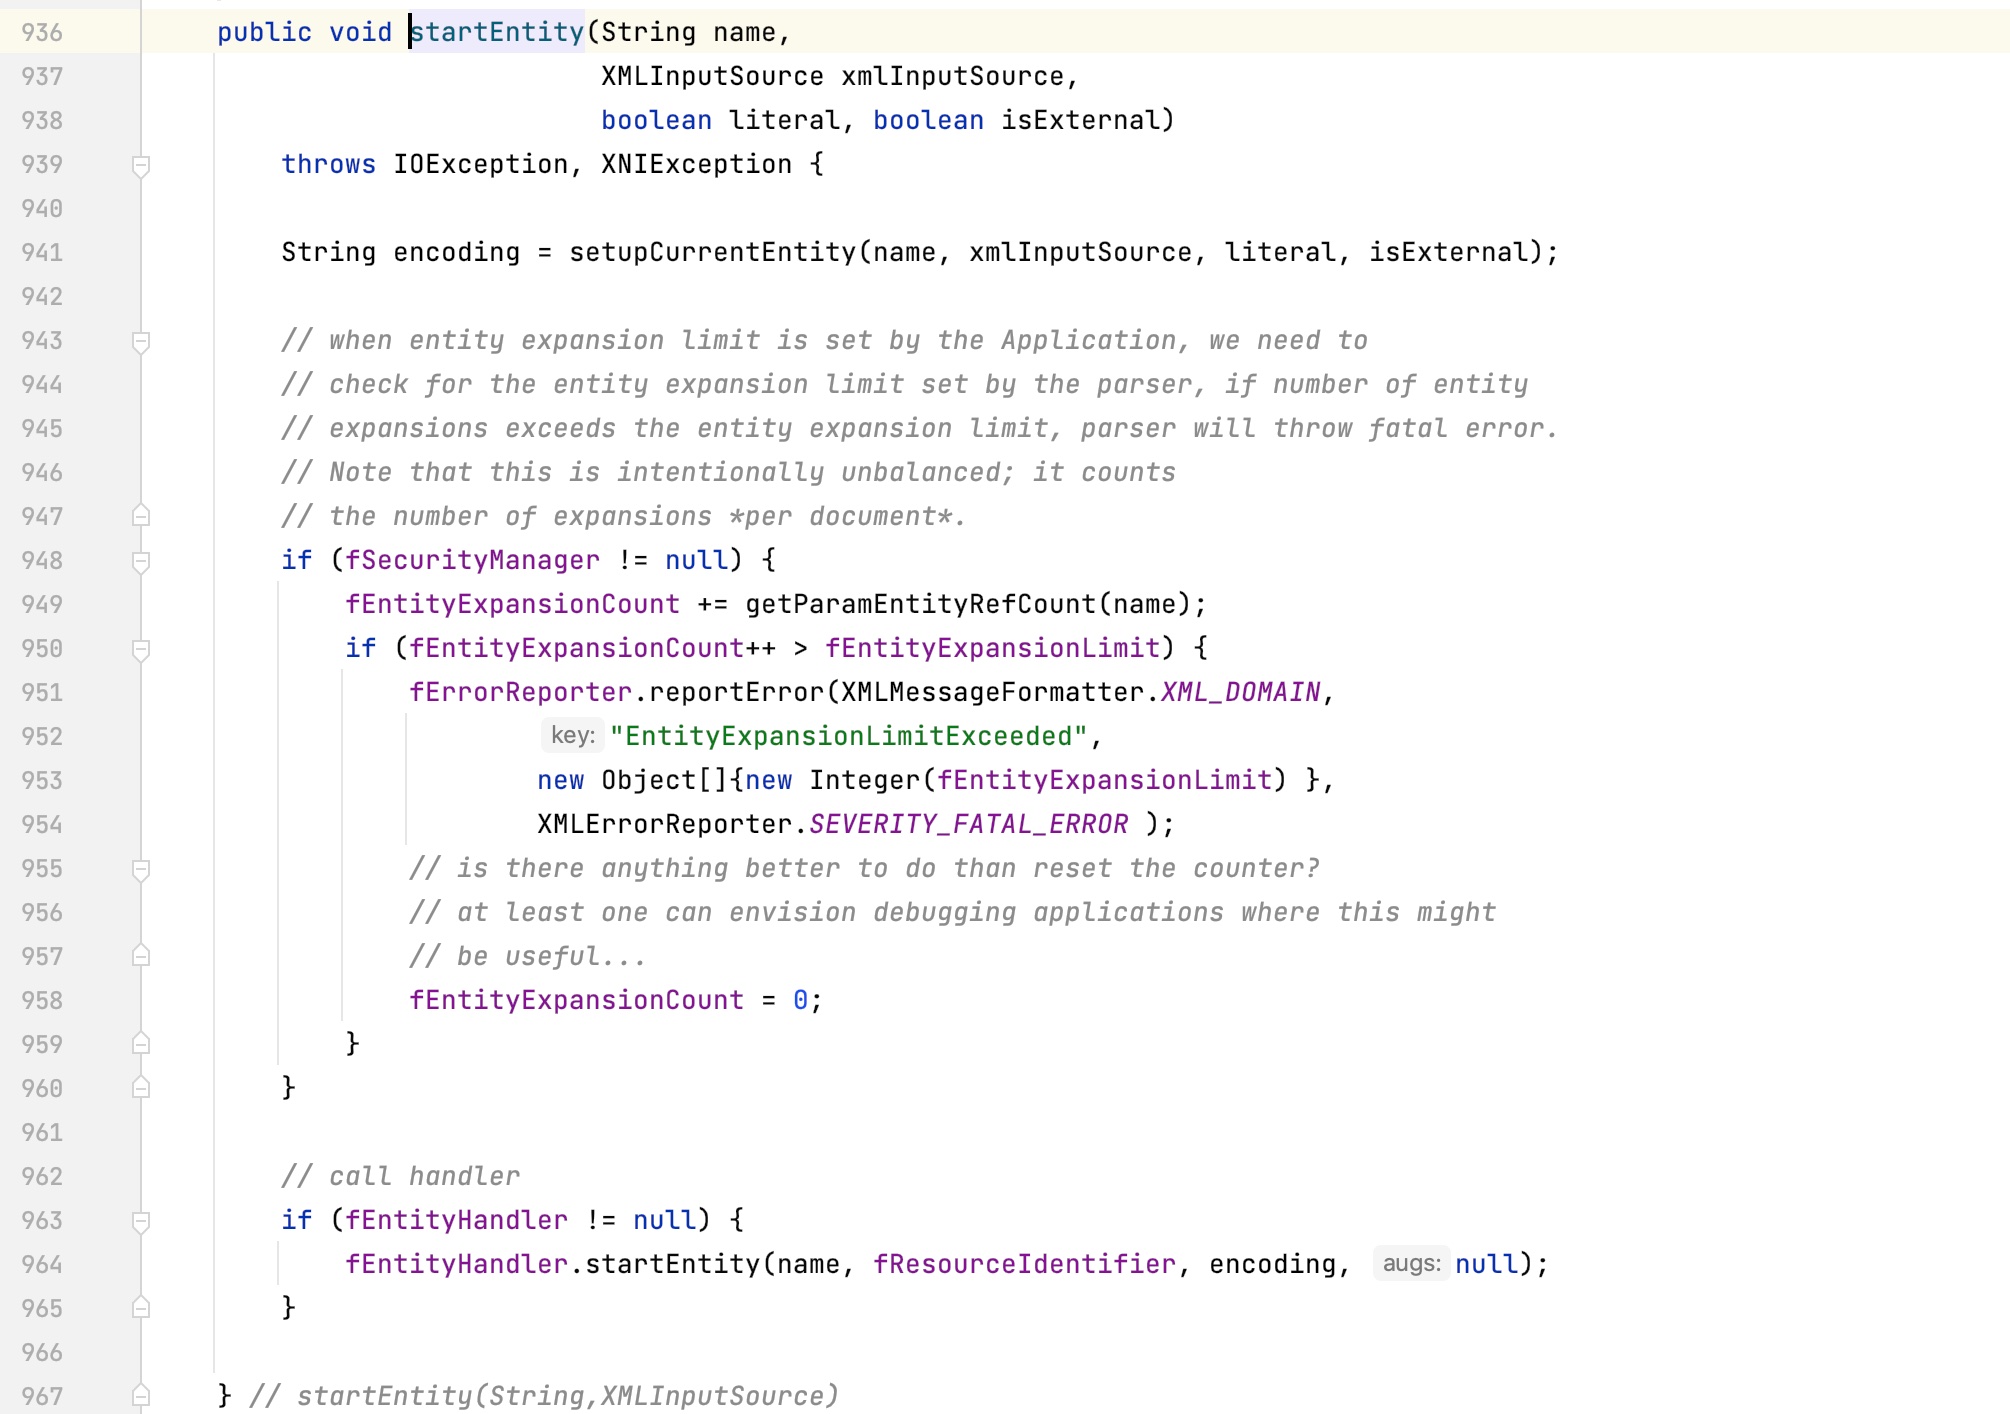The height and width of the screenshot is (1414, 2010).
Task: Collapse the method fold marker on line 939
Action: (x=141, y=165)
